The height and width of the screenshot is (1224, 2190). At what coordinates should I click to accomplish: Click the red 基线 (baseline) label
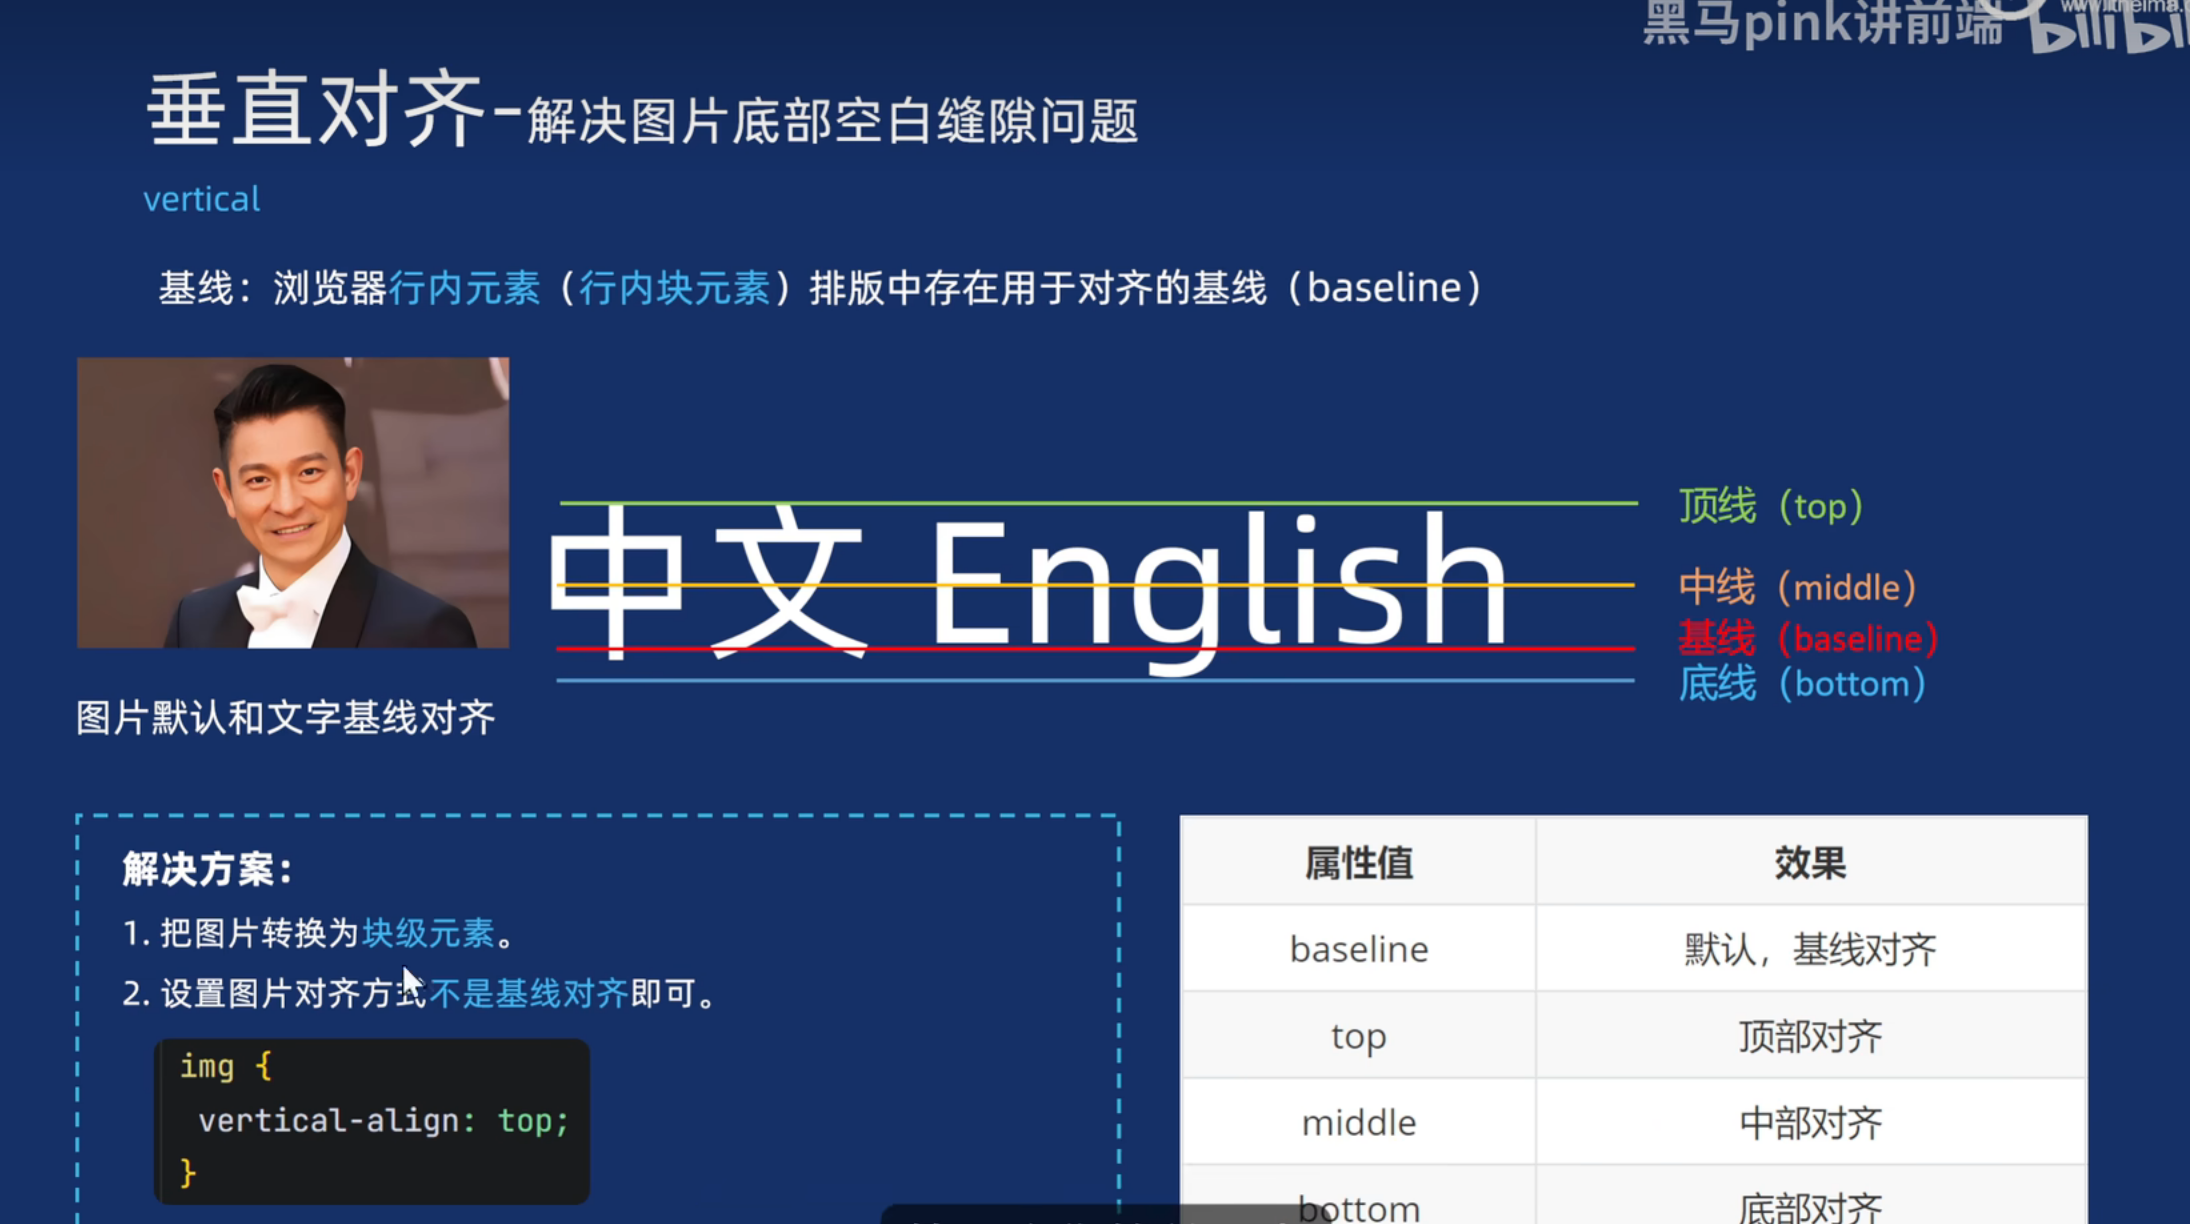click(1808, 638)
